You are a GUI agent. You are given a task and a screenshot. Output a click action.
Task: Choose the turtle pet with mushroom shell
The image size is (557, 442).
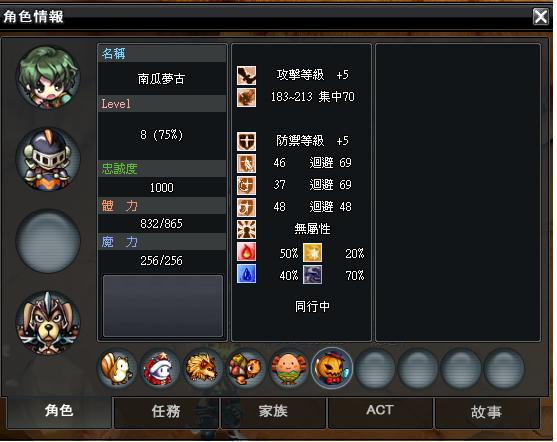(x=246, y=368)
